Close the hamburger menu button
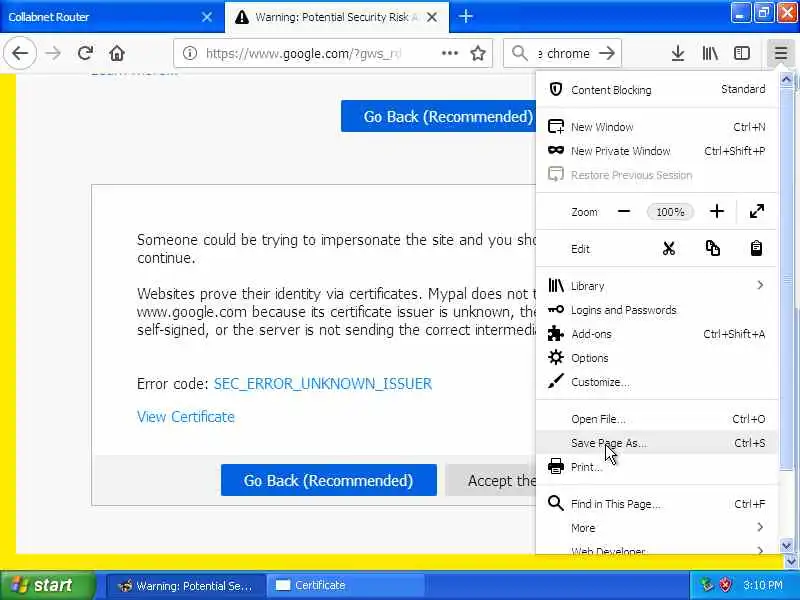Viewport: 800px width, 600px height. pos(781,53)
